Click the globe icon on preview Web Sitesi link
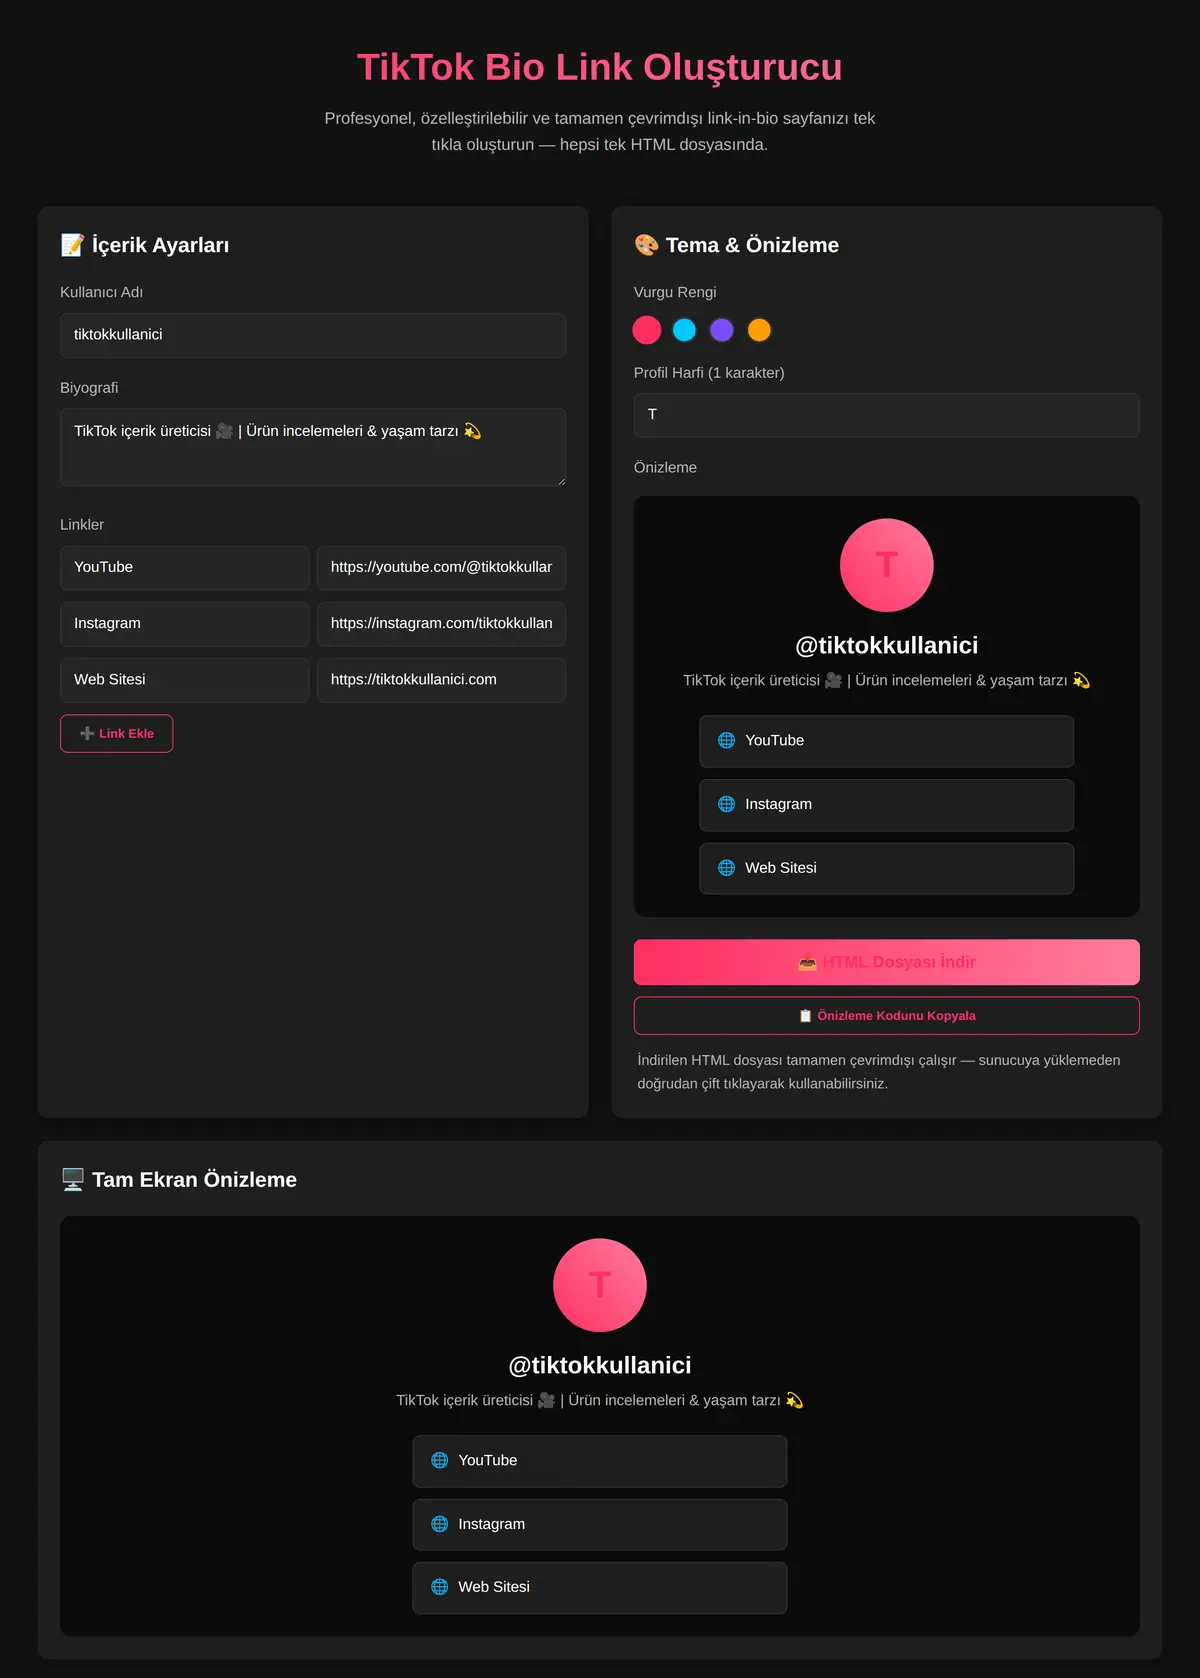This screenshot has height=1678, width=1200. pos(727,868)
